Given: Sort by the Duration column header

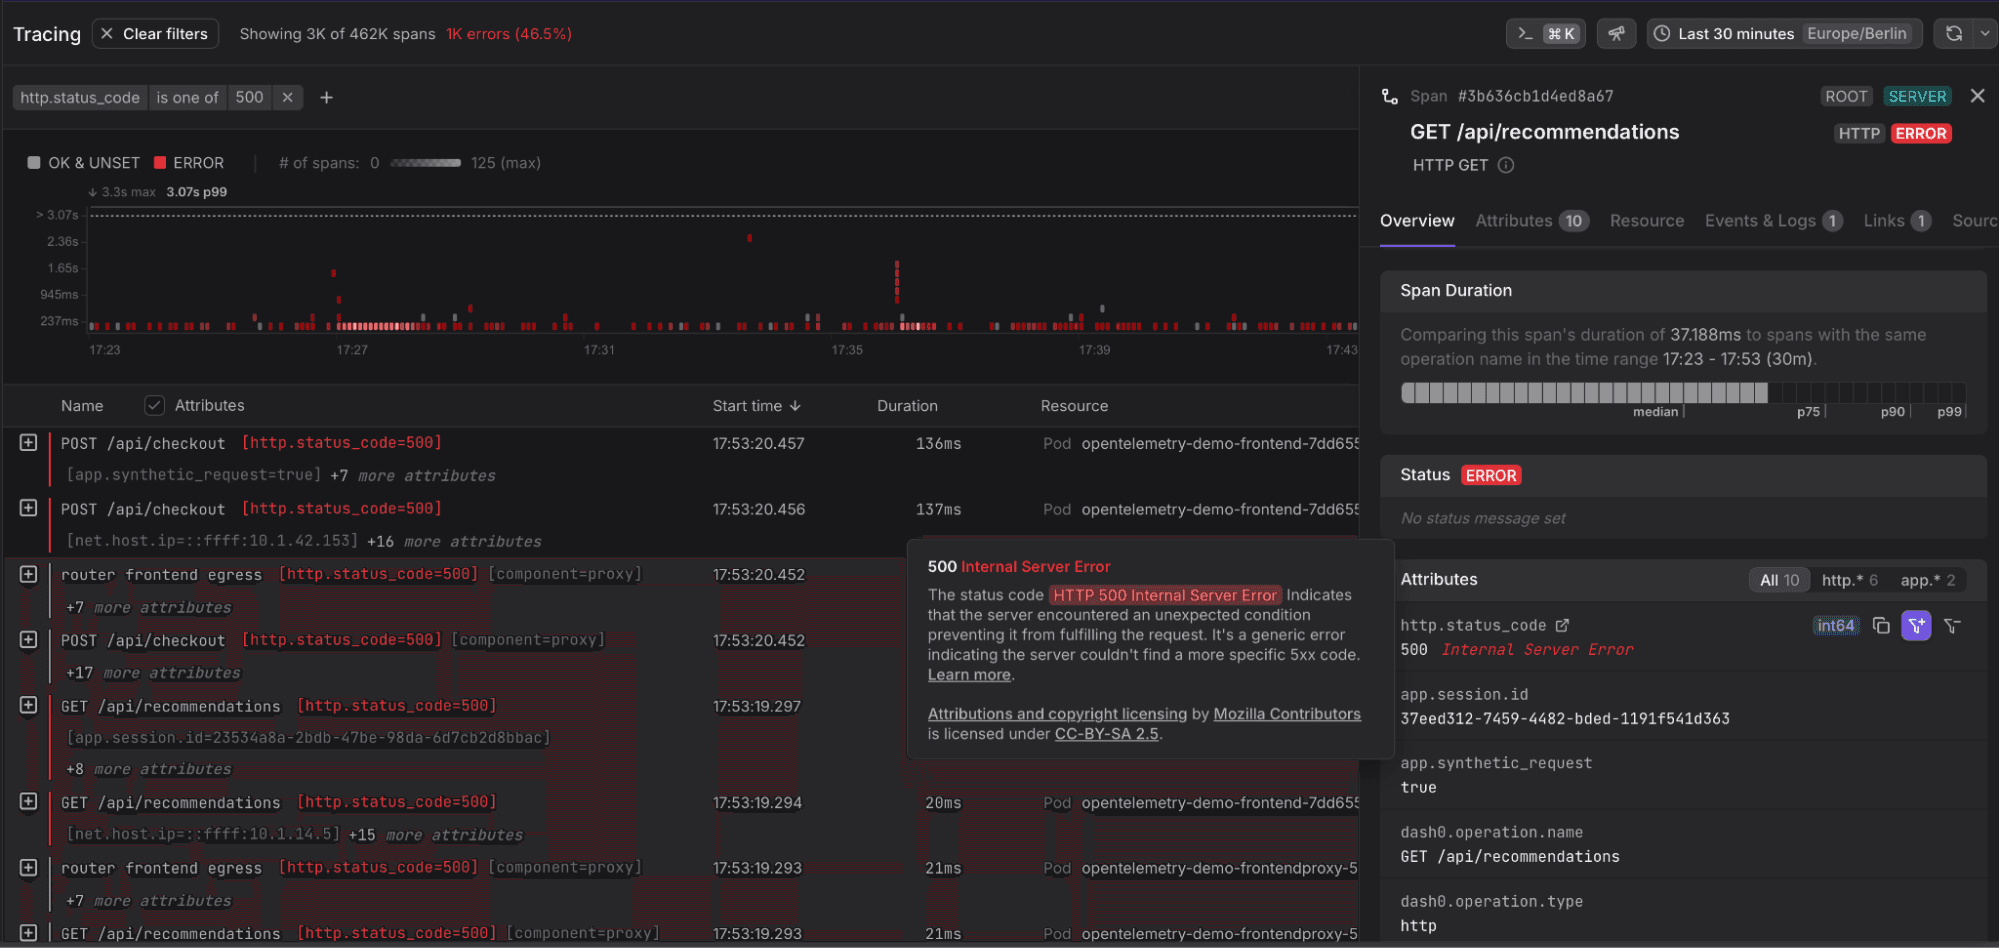Looking at the screenshot, I should 907,406.
